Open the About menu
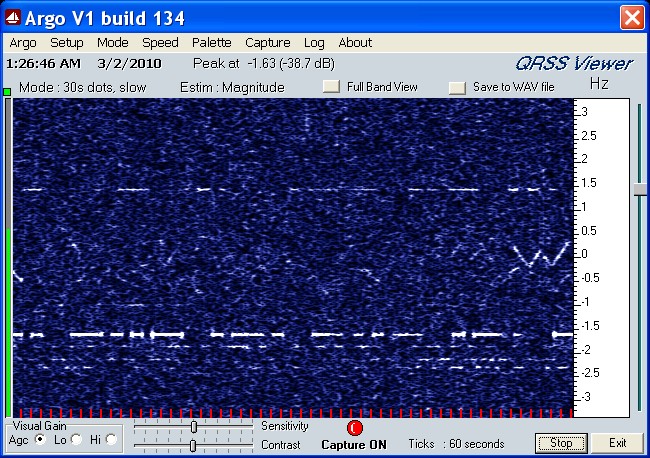Image resolution: width=650 pixels, height=458 pixels. point(355,43)
